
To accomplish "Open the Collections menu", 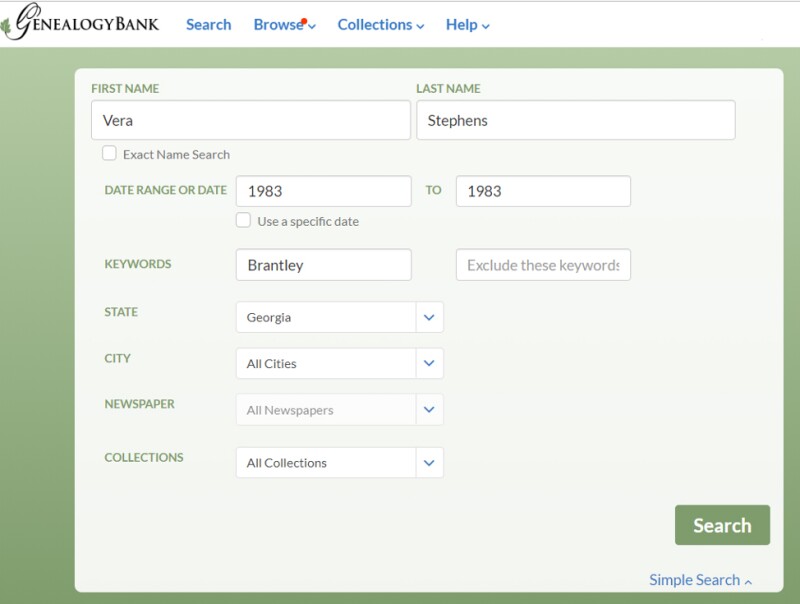I will coord(381,24).
